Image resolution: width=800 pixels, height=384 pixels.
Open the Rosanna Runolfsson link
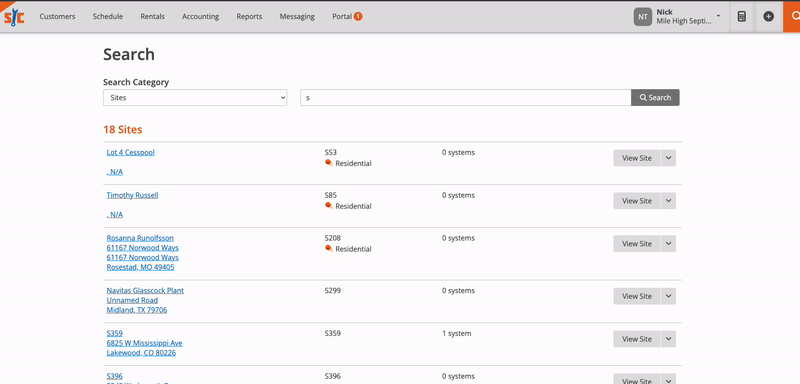(140, 238)
